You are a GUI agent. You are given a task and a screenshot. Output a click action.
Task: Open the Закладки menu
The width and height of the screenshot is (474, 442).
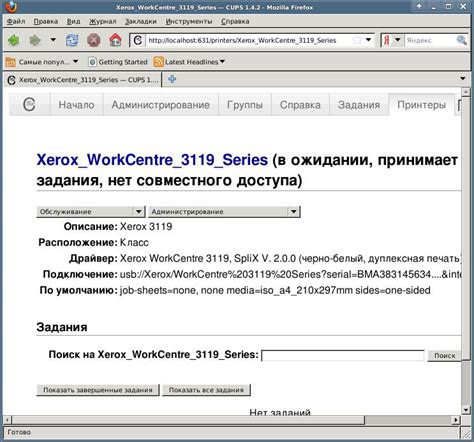[x=141, y=21]
